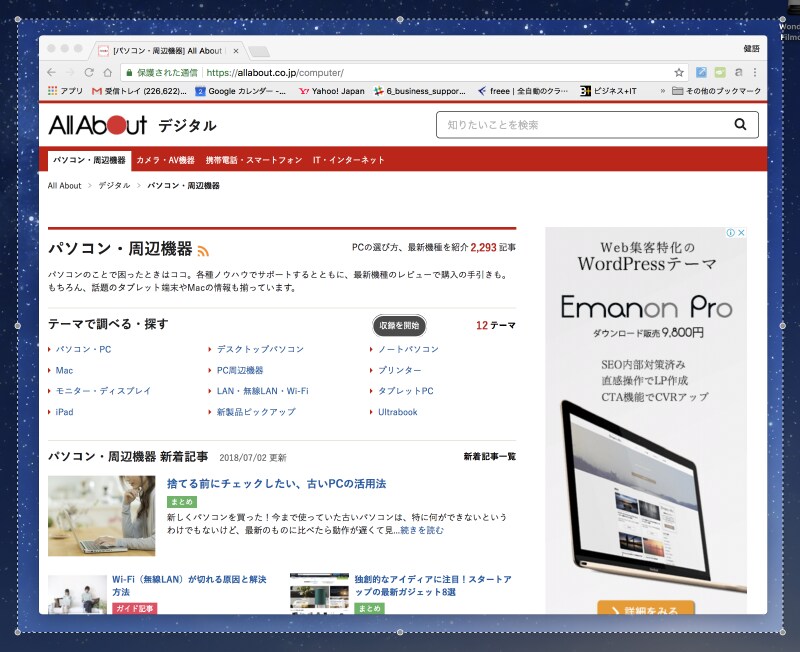
Task: Open Yahoo! Japan bookmark
Action: (x=330, y=90)
